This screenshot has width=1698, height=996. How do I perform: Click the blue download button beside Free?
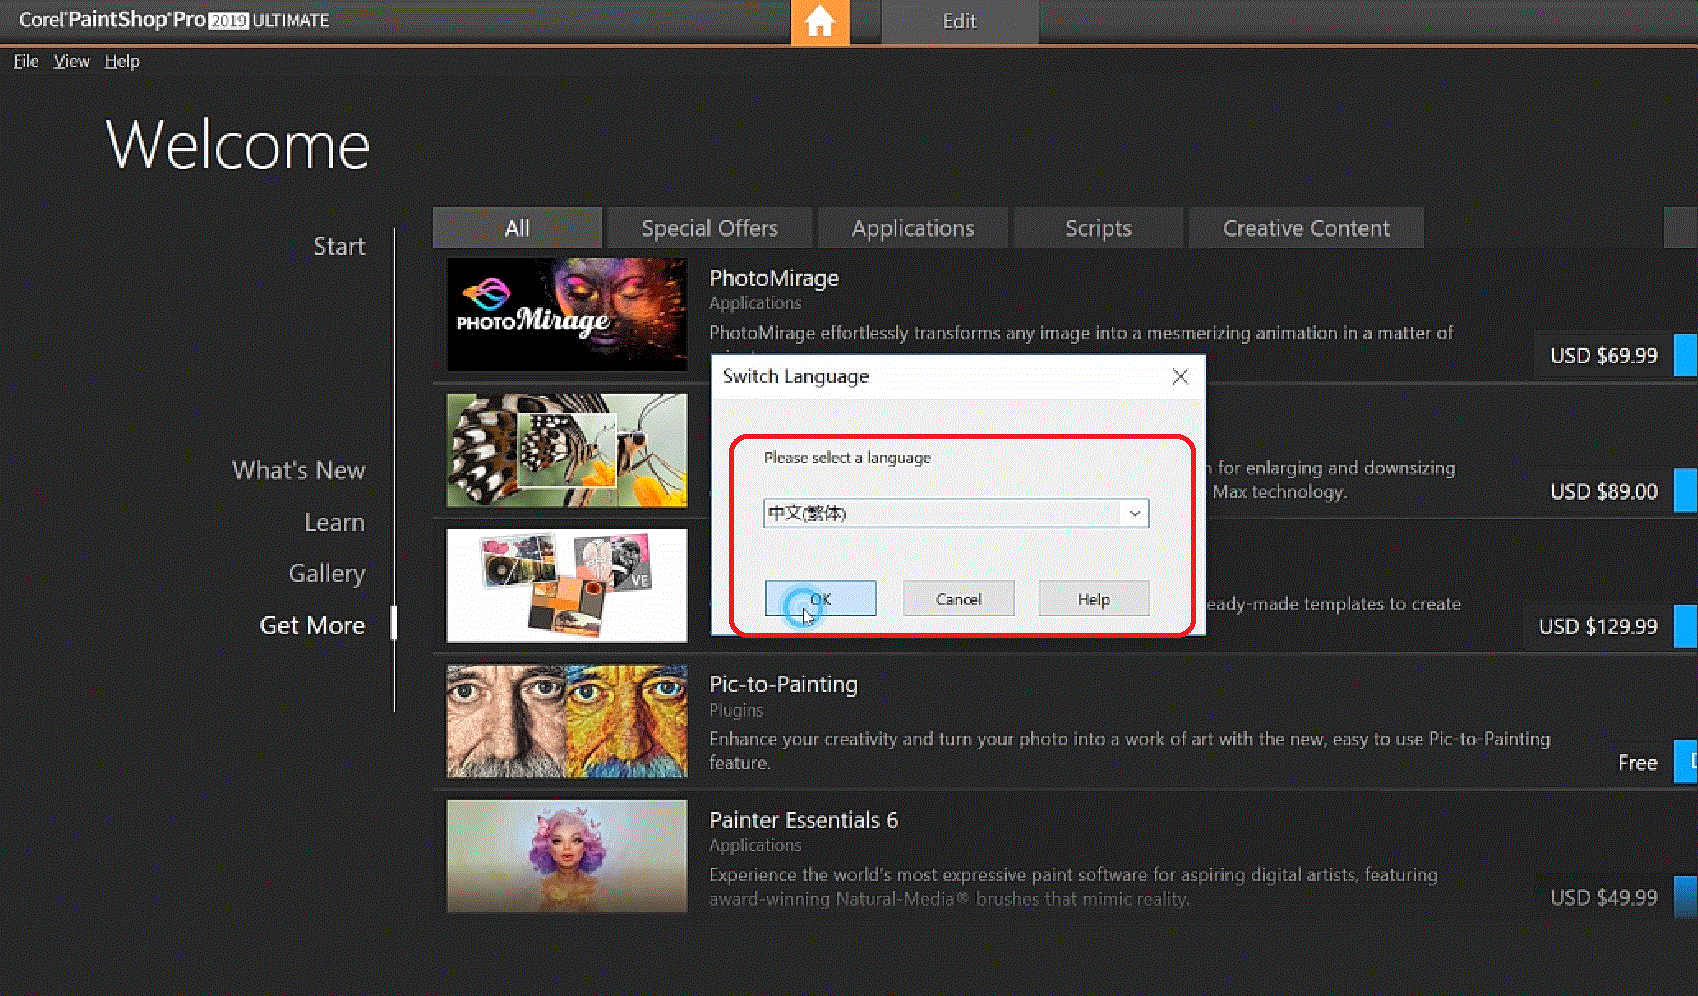[1686, 762]
